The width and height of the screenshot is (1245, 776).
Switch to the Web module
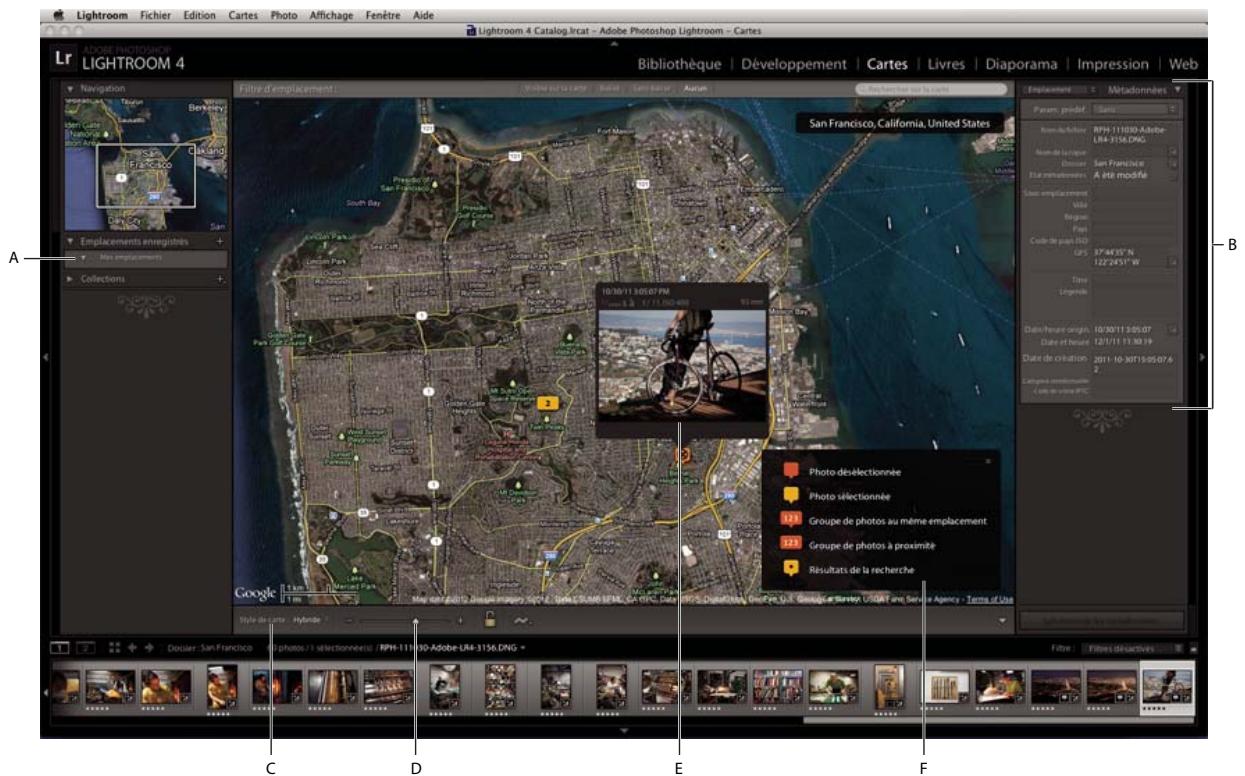(1182, 64)
